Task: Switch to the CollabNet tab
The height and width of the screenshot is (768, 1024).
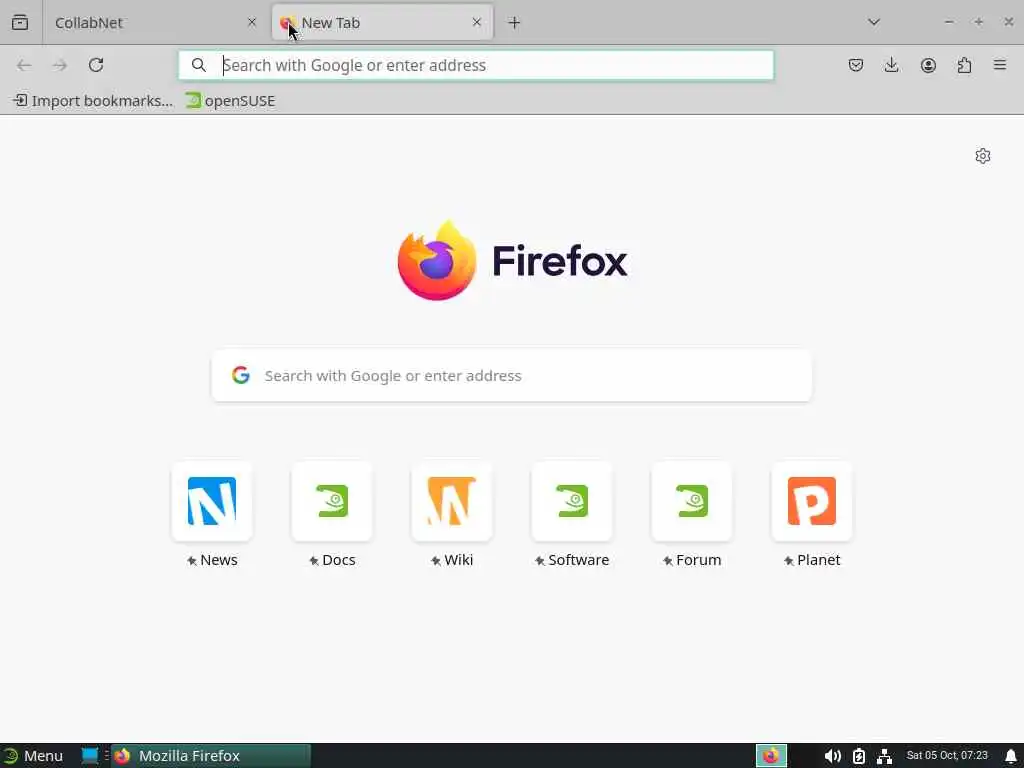Action: point(155,22)
